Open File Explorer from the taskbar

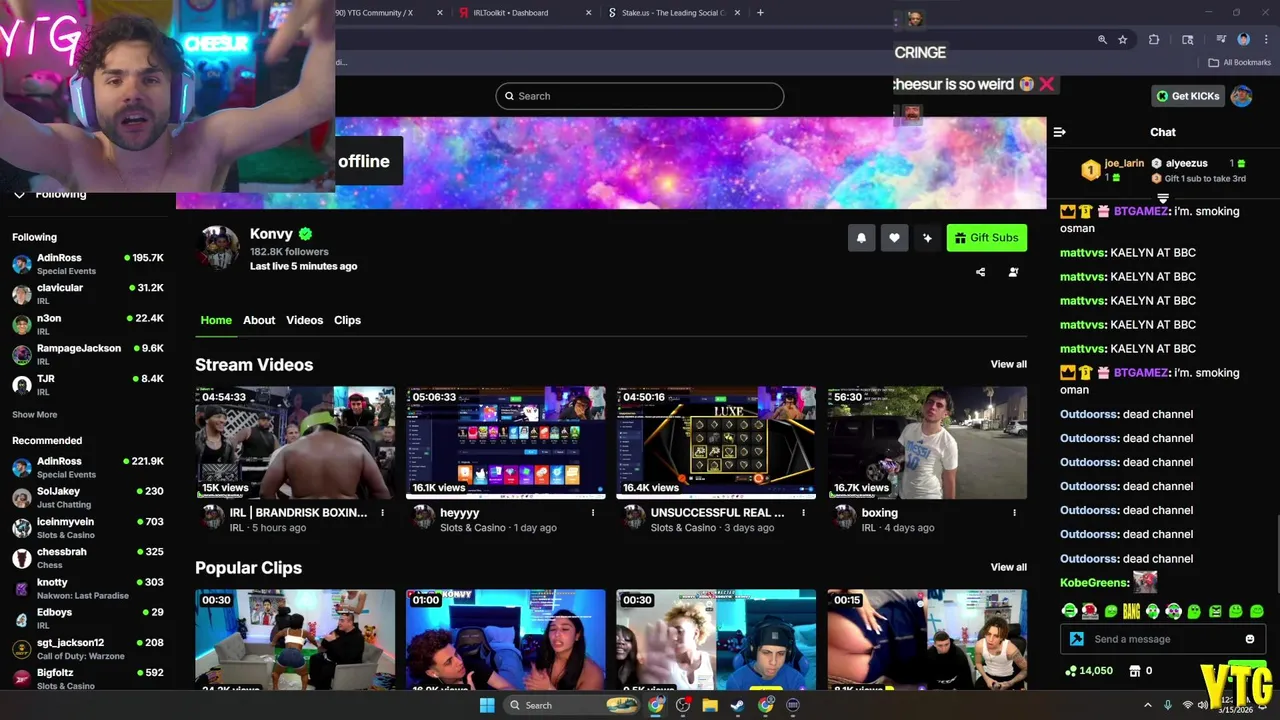pyautogui.click(x=710, y=705)
